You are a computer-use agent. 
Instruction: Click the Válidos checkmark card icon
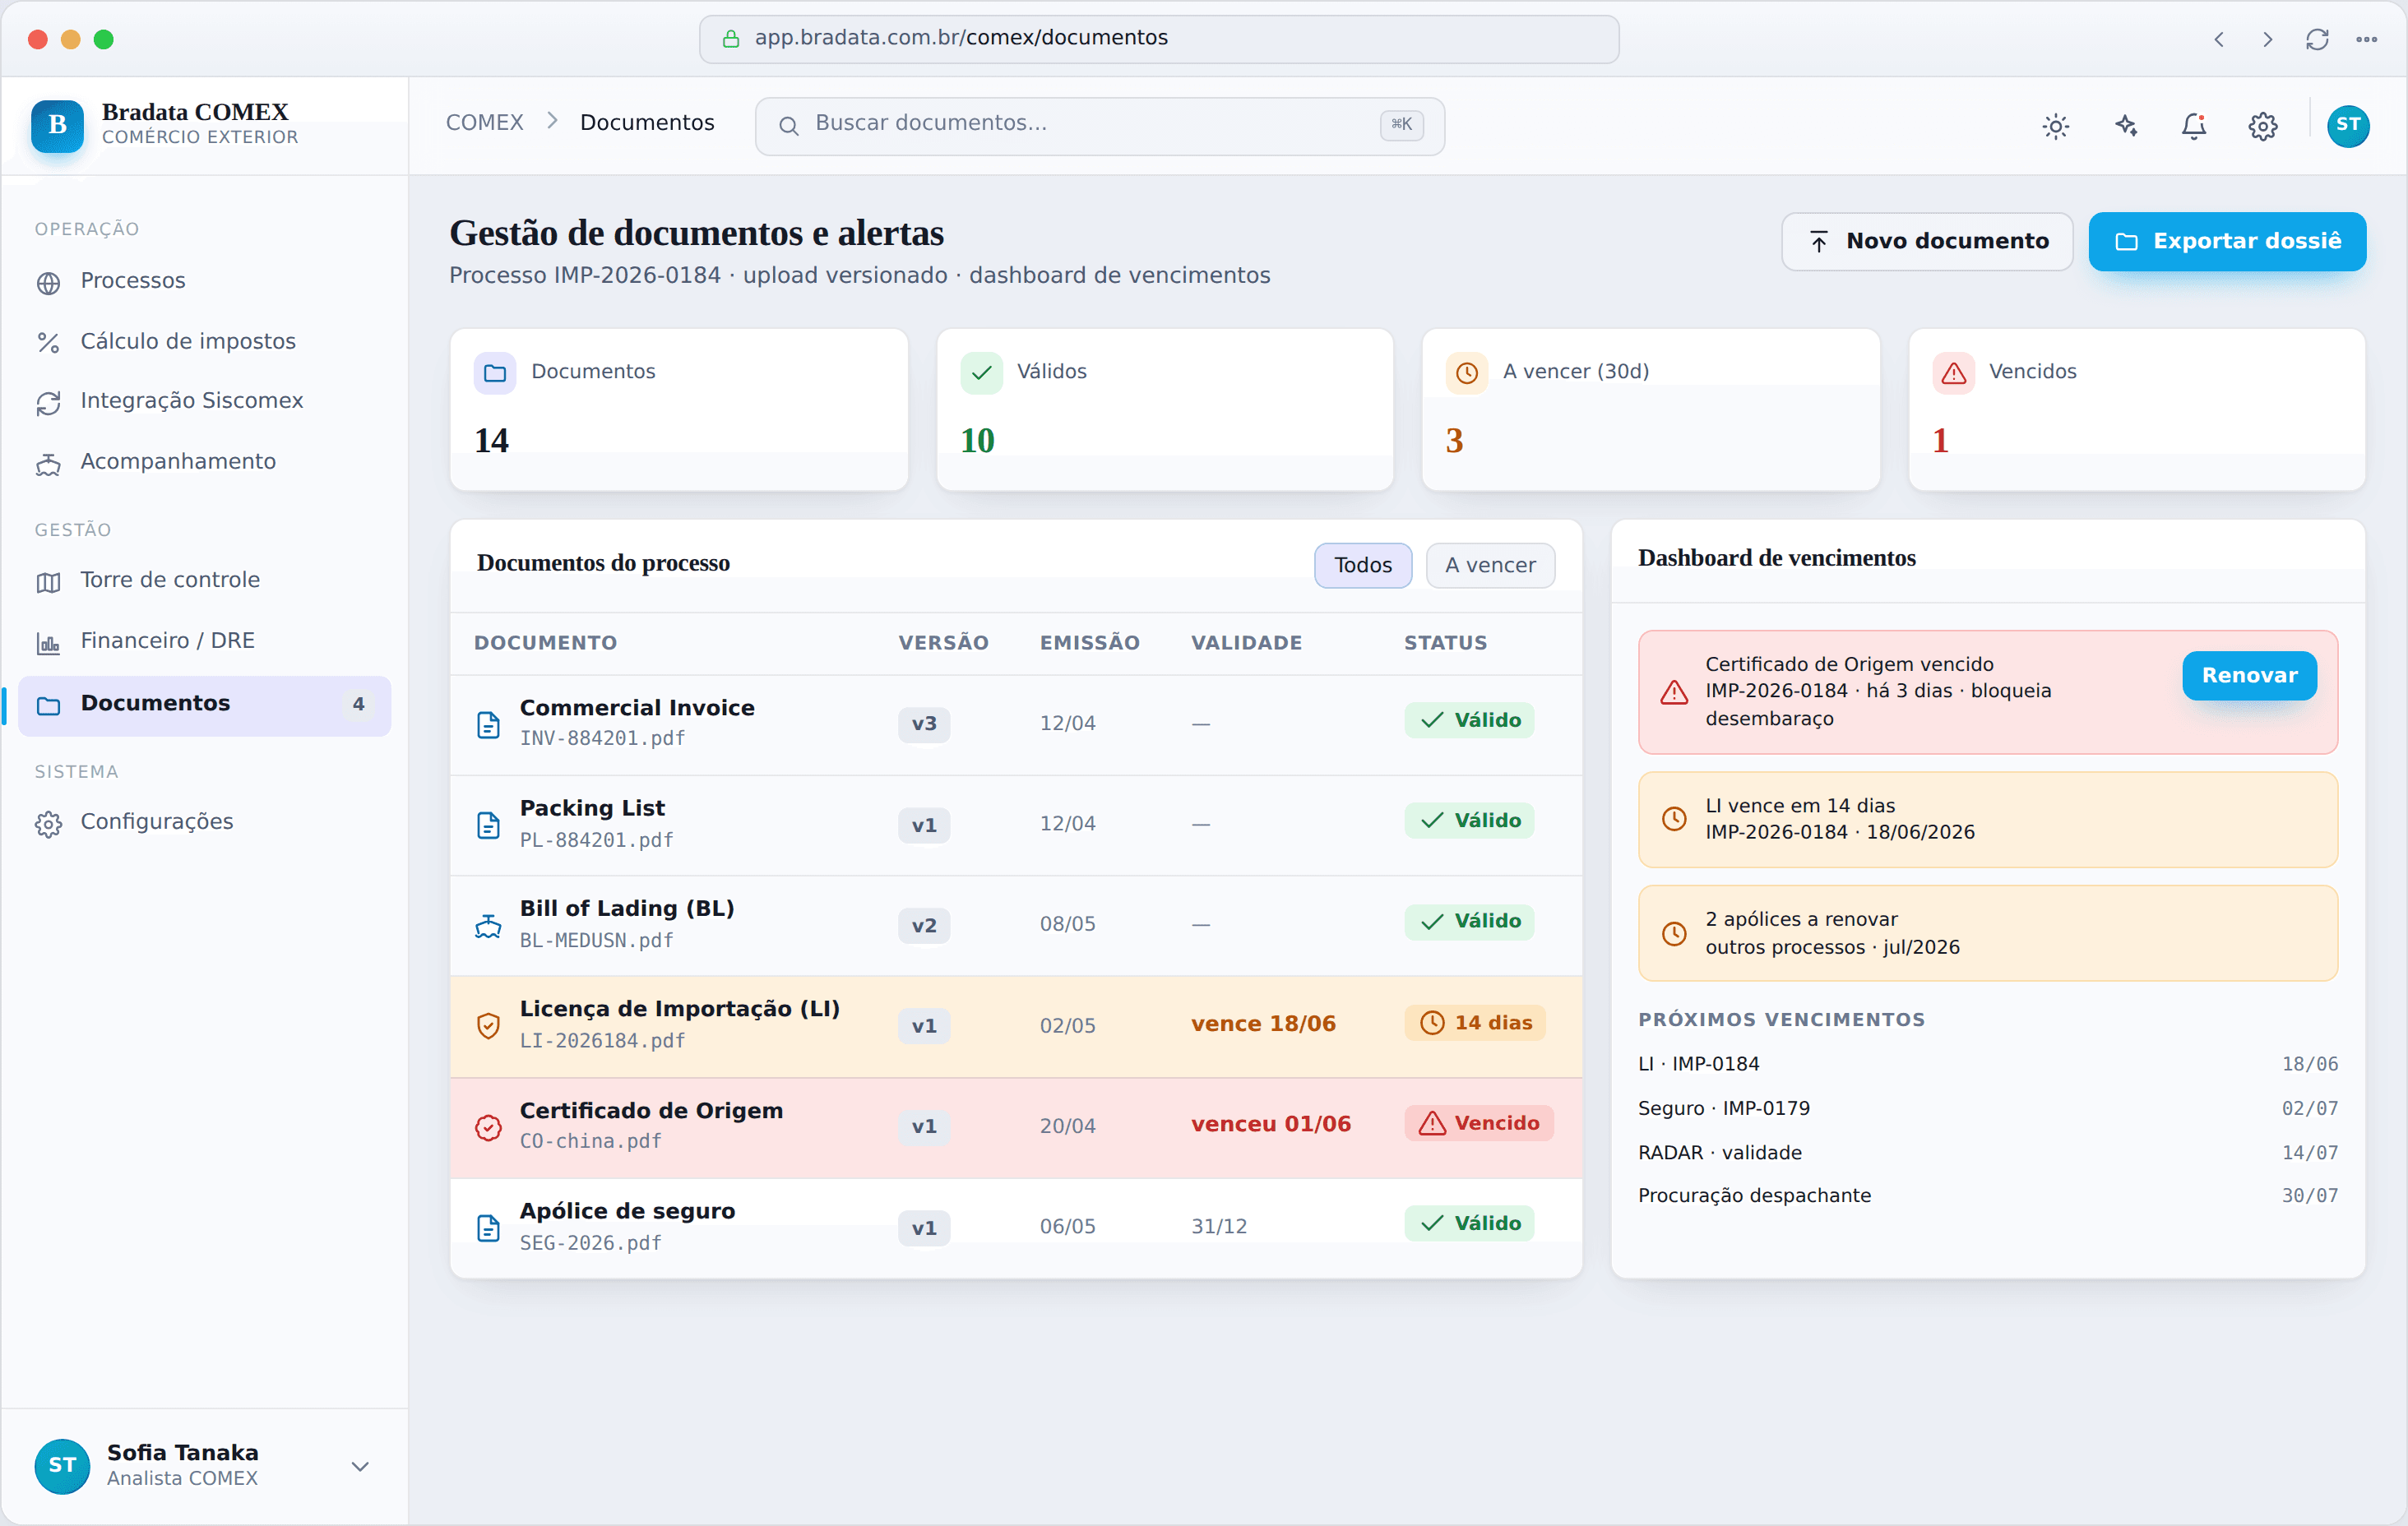click(x=981, y=373)
